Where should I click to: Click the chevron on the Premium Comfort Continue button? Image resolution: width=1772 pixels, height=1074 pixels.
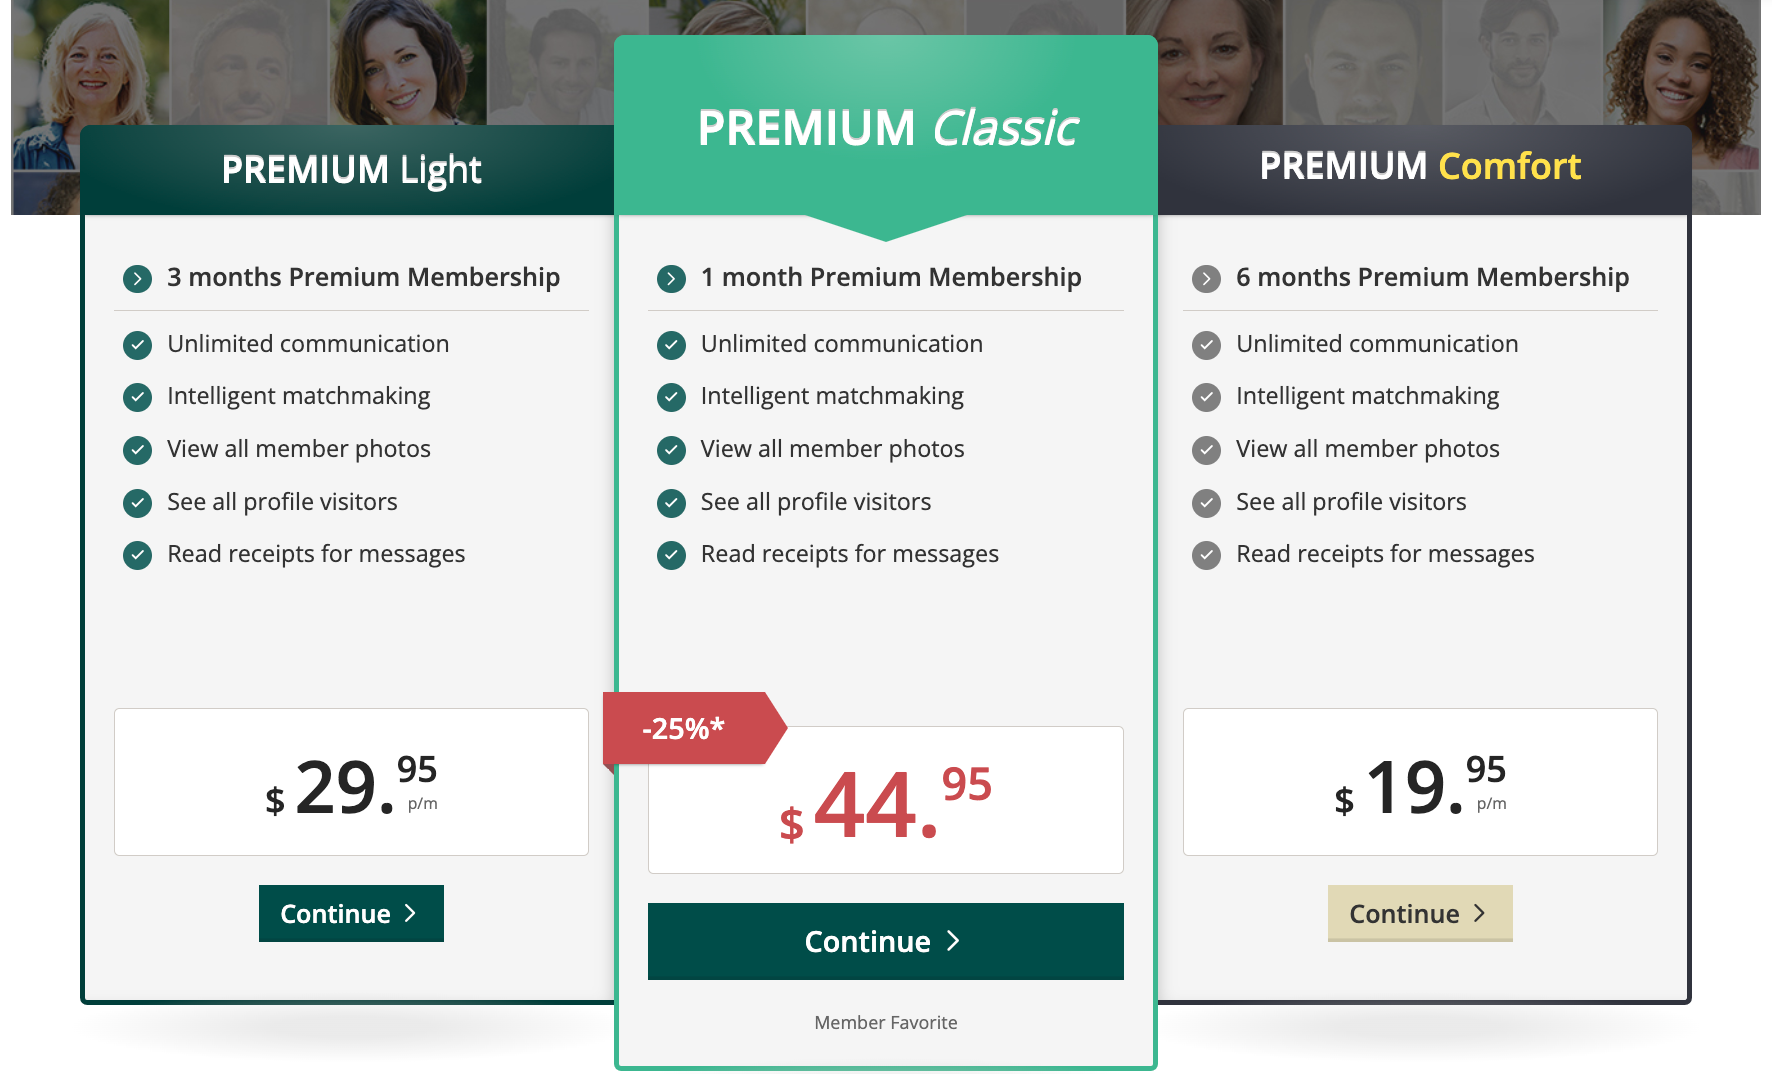pos(1479,913)
